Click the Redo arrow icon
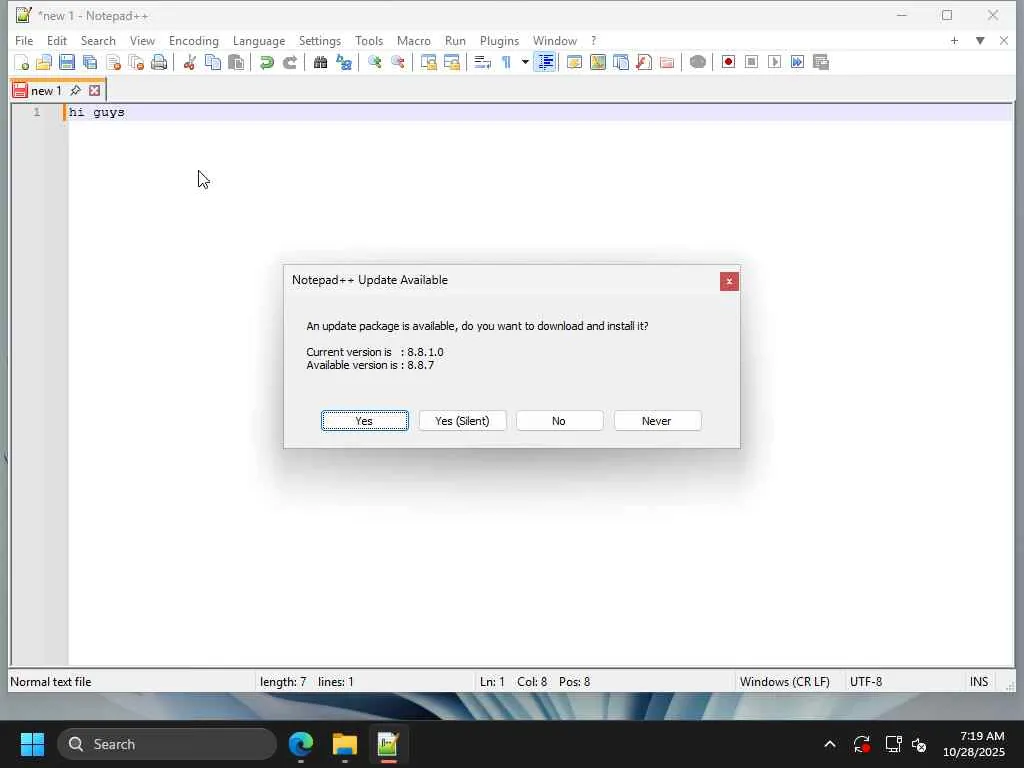 289,62
